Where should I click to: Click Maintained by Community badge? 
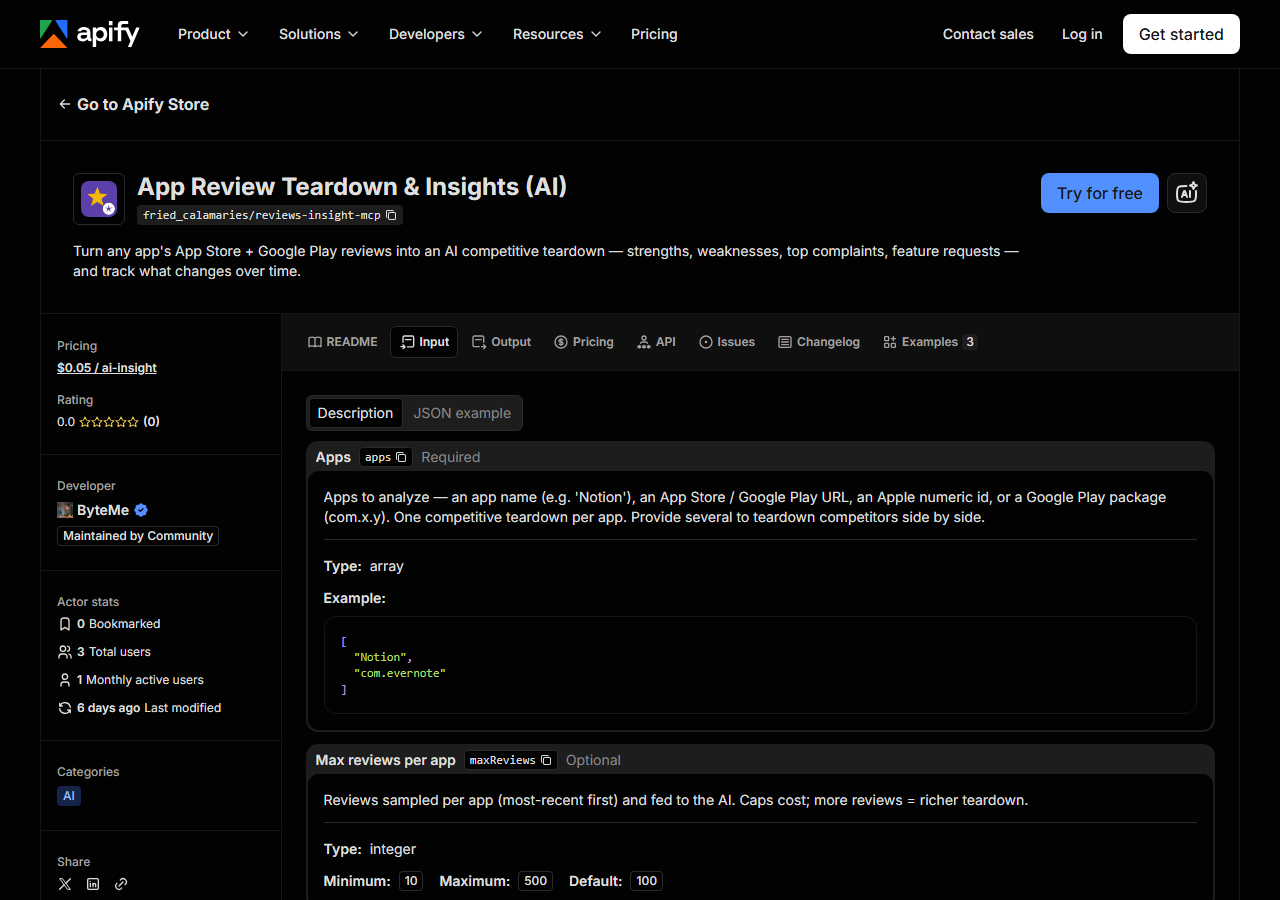tap(138, 536)
